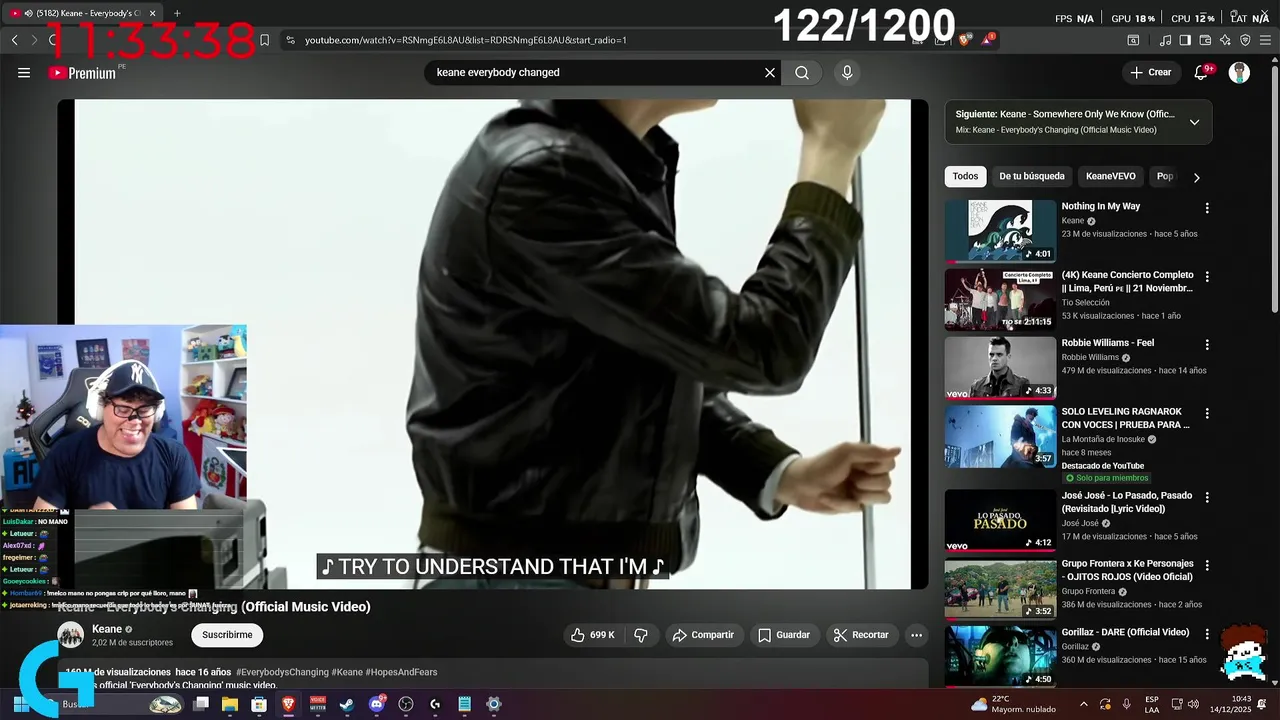
Task: Open the account avatar menu
Action: coord(1239,72)
